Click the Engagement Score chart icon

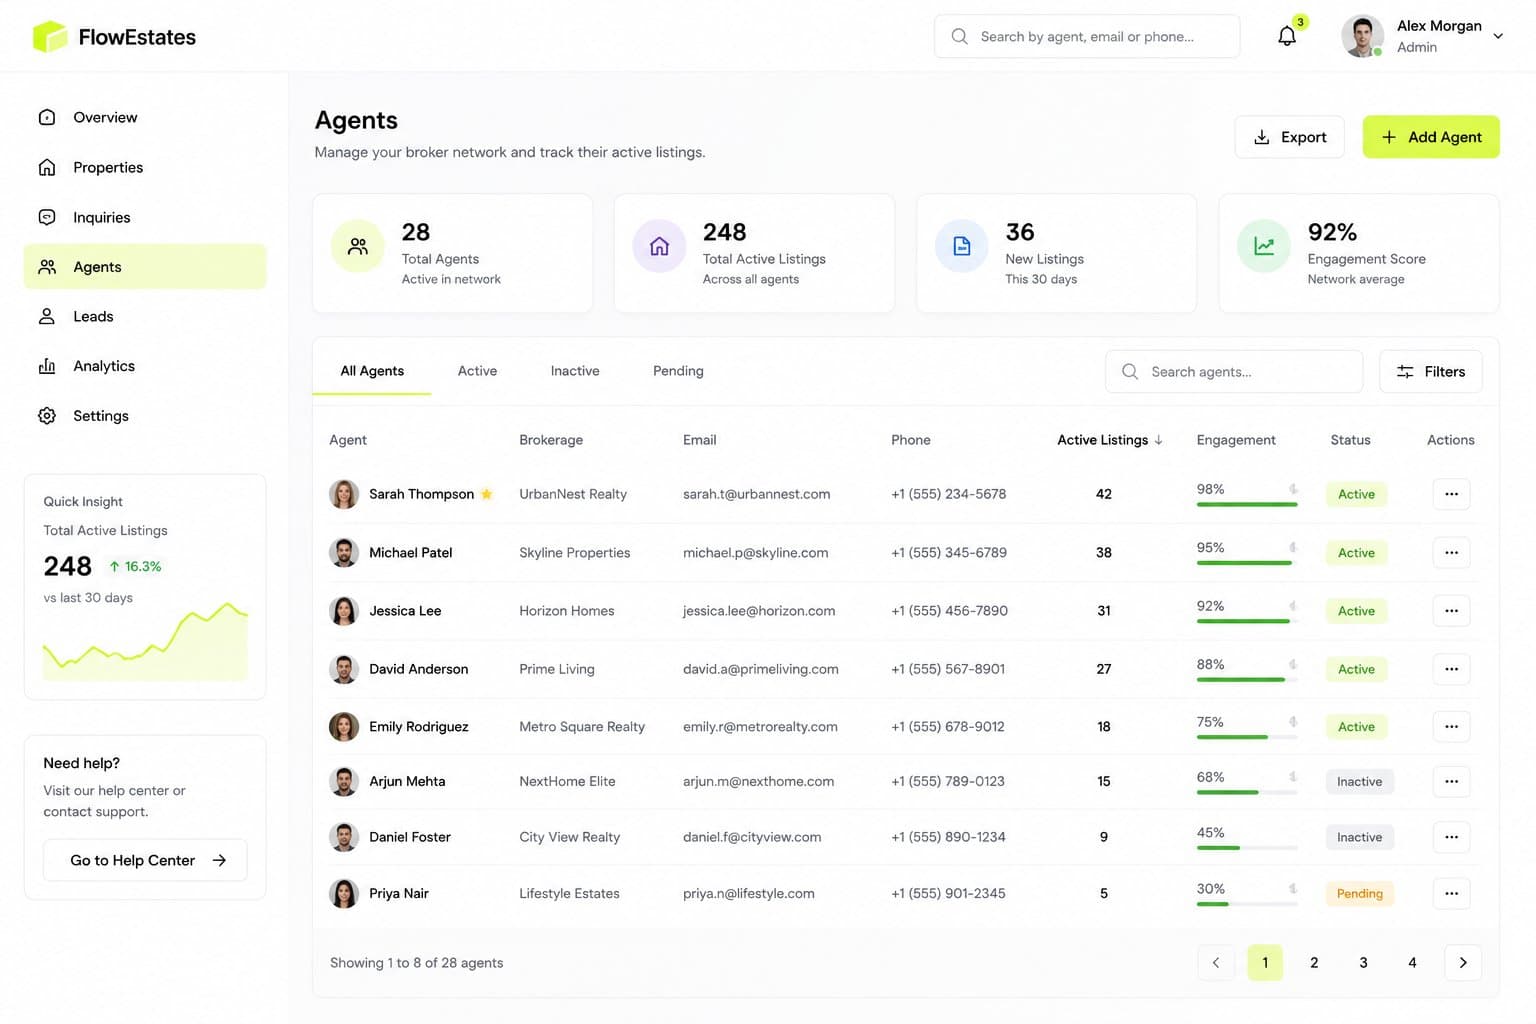(1264, 246)
